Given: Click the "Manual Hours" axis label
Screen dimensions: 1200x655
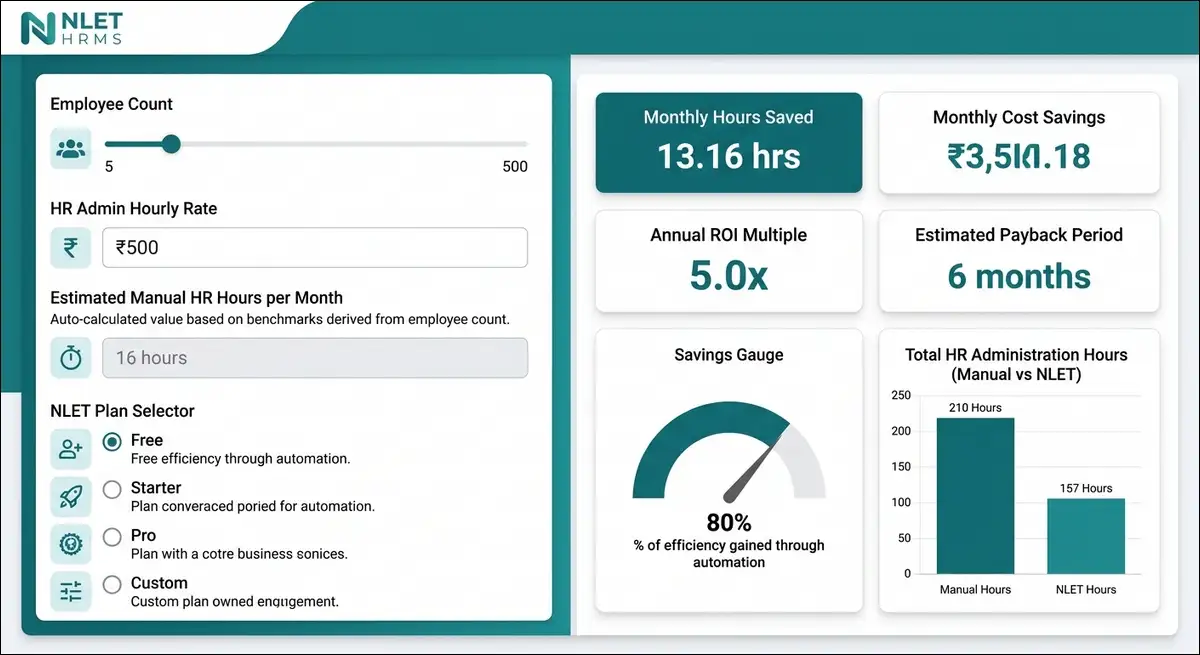Looking at the screenshot, I should pos(975,590).
